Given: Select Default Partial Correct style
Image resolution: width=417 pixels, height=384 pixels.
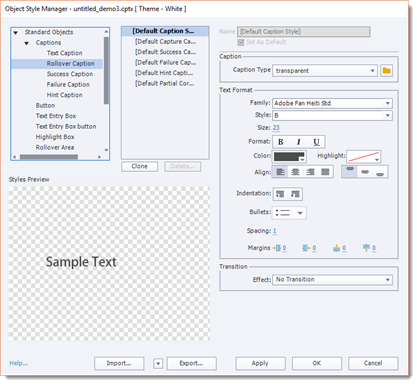Looking at the screenshot, I should point(165,83).
